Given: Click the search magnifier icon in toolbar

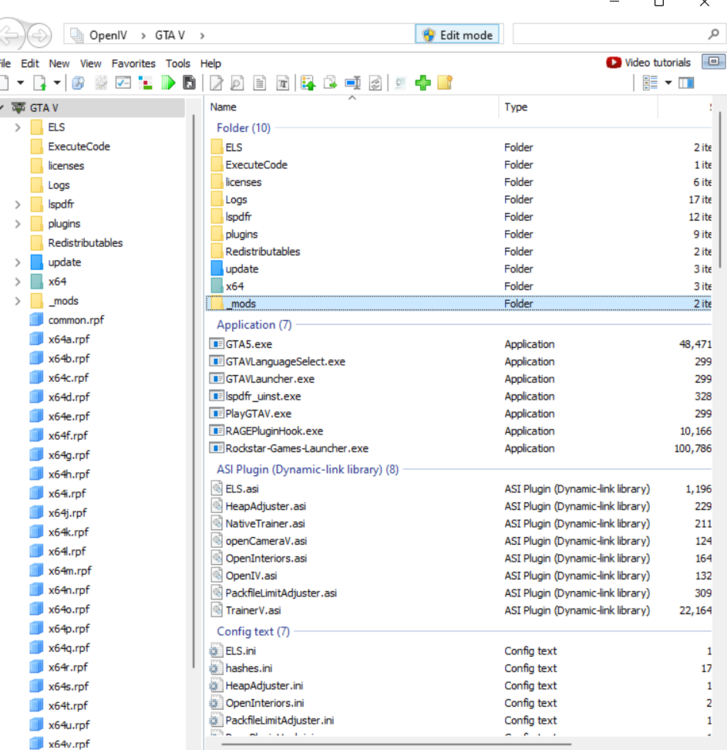Looking at the screenshot, I should 78,83.
